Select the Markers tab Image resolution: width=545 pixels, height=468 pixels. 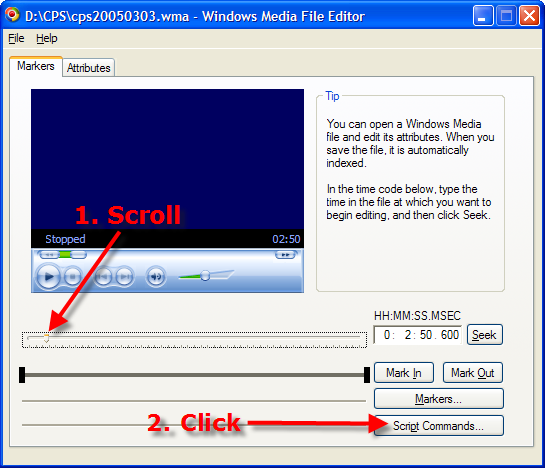click(x=36, y=66)
